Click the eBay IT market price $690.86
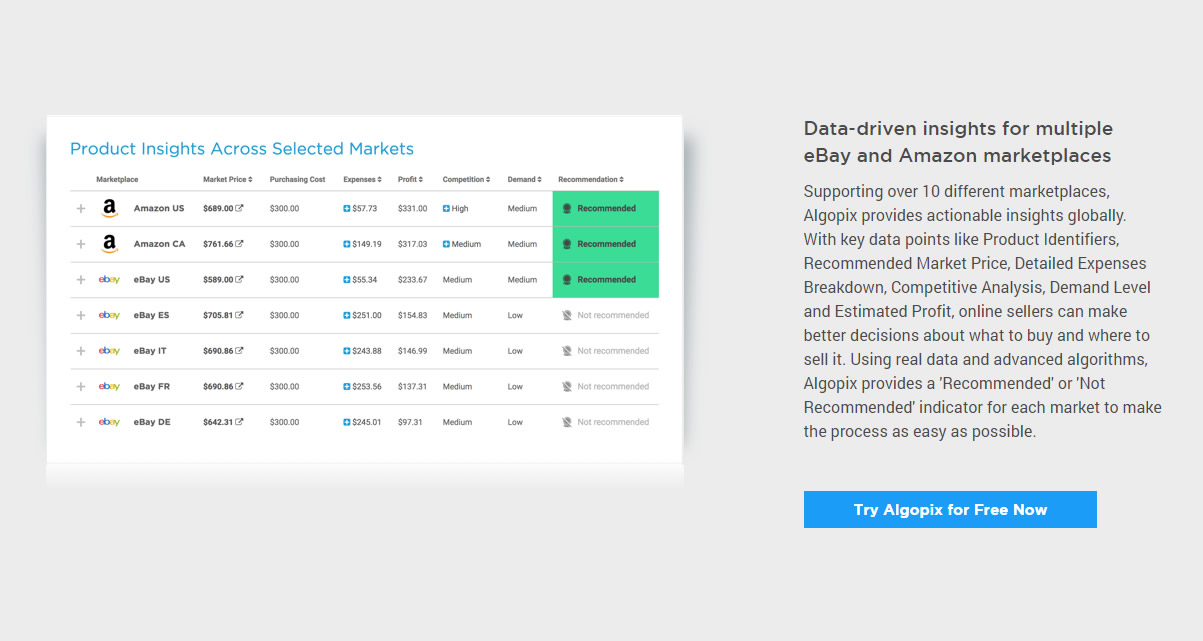 click(x=218, y=351)
